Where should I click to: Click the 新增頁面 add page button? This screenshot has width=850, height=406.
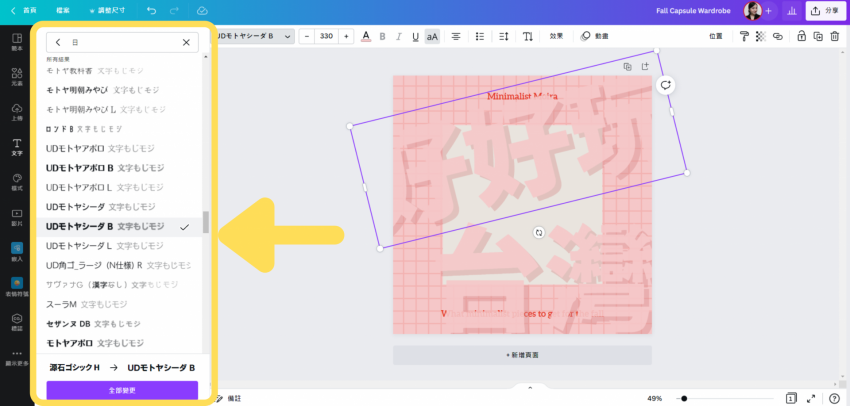point(522,355)
